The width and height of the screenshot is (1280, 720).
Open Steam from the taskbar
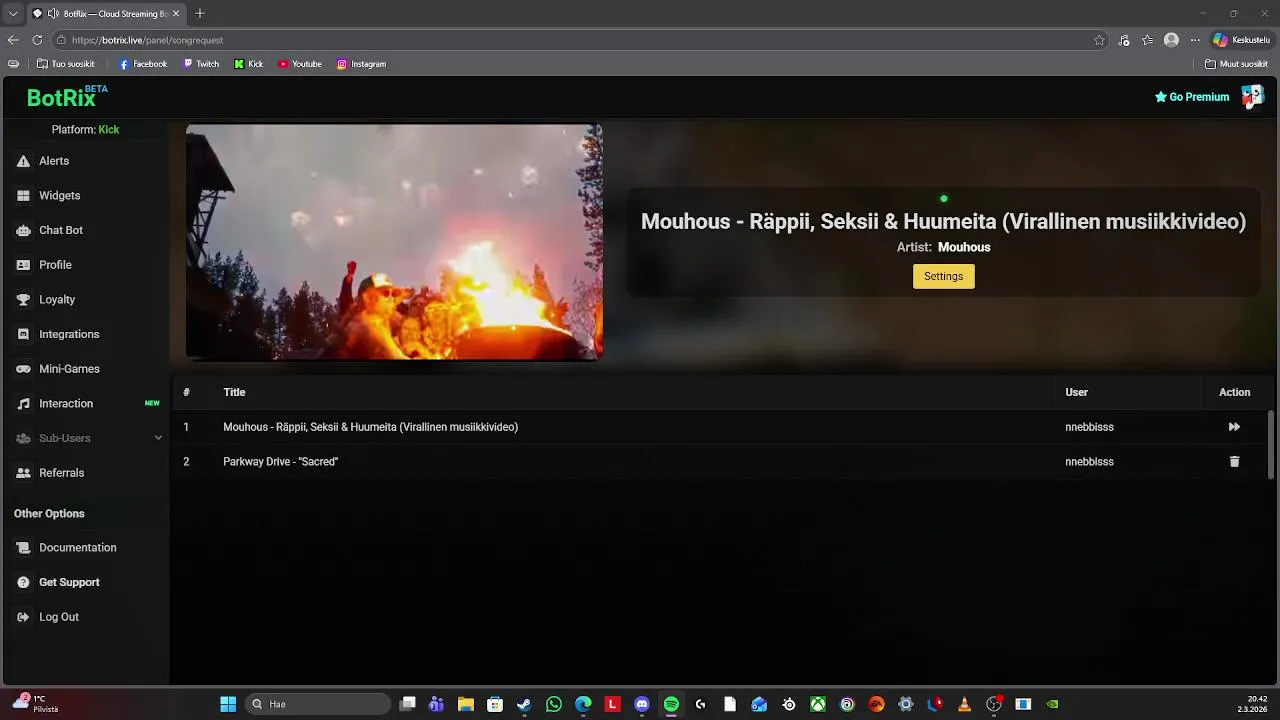[524, 704]
